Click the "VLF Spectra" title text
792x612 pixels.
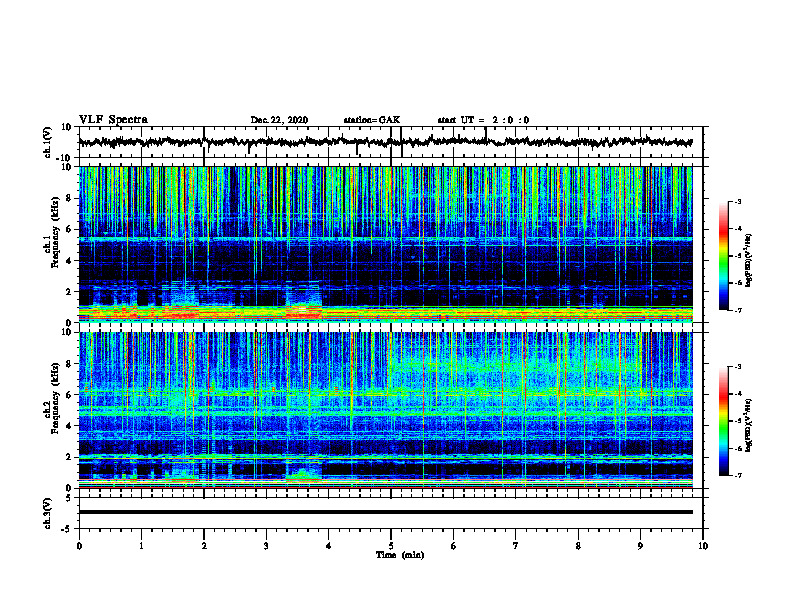coord(113,120)
